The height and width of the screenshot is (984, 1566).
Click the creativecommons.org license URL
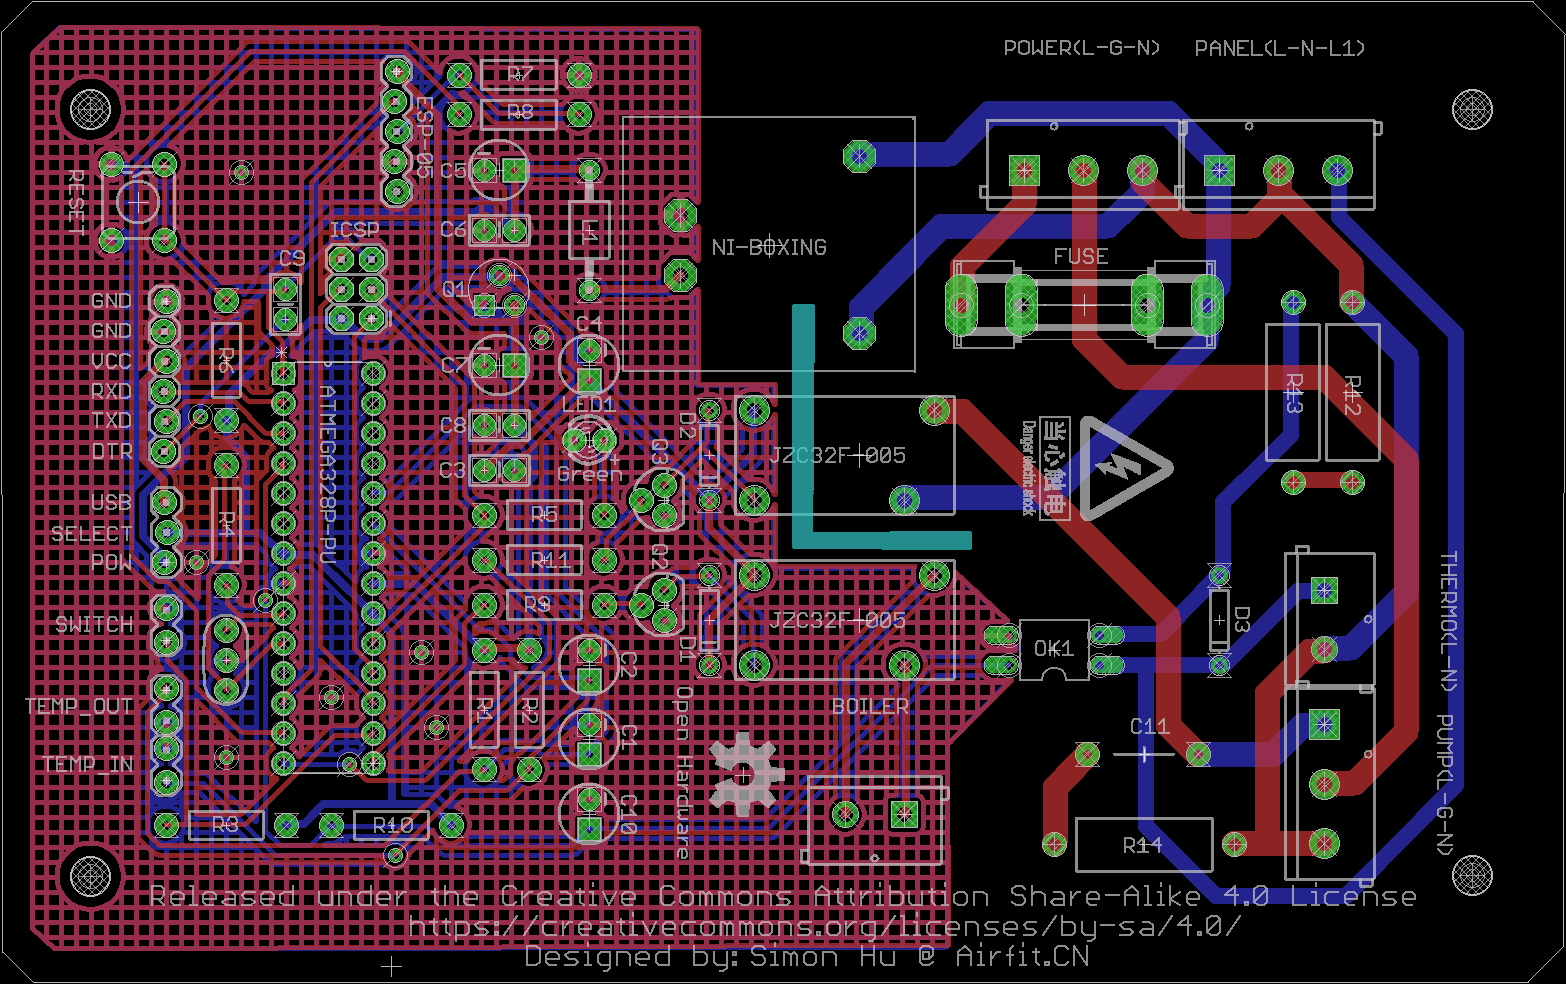825,927
